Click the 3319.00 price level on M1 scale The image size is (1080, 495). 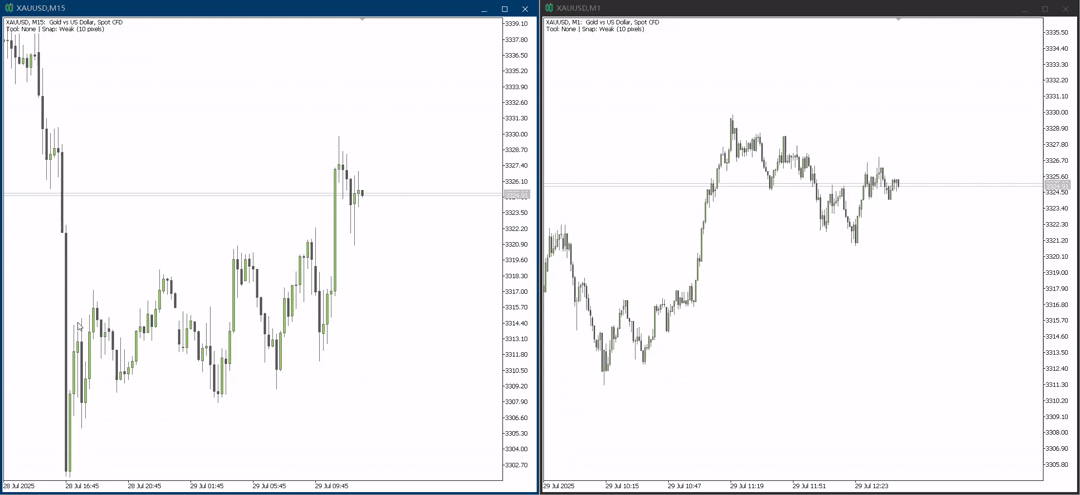pyautogui.click(x=1057, y=273)
